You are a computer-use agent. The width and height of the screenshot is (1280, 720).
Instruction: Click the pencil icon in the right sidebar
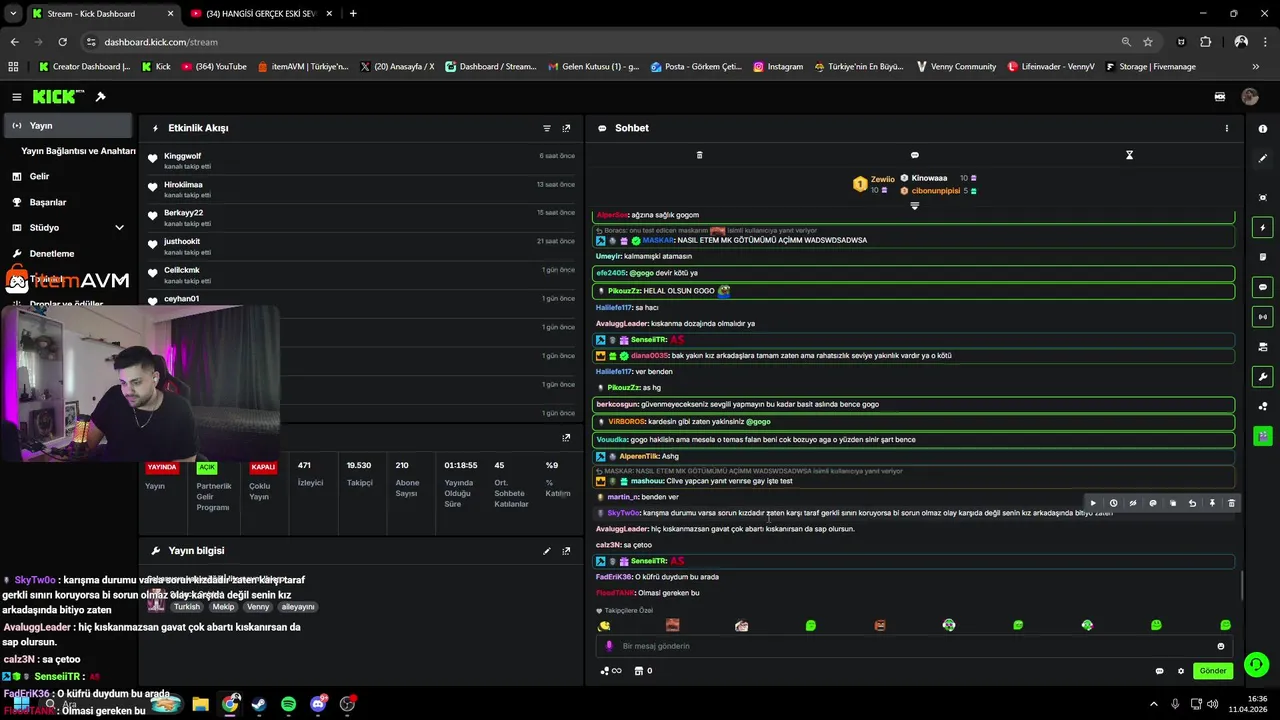[x=1263, y=158]
